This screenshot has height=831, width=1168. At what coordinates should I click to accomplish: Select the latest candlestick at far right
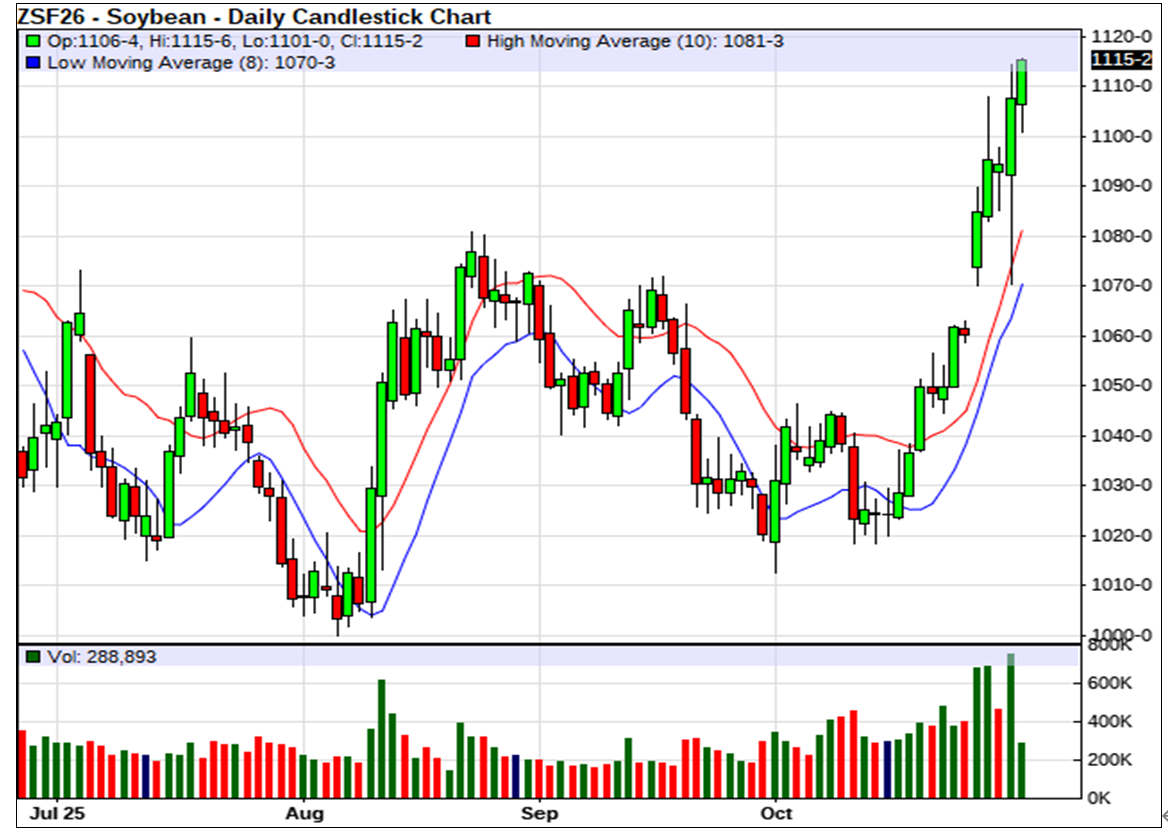point(1021,83)
